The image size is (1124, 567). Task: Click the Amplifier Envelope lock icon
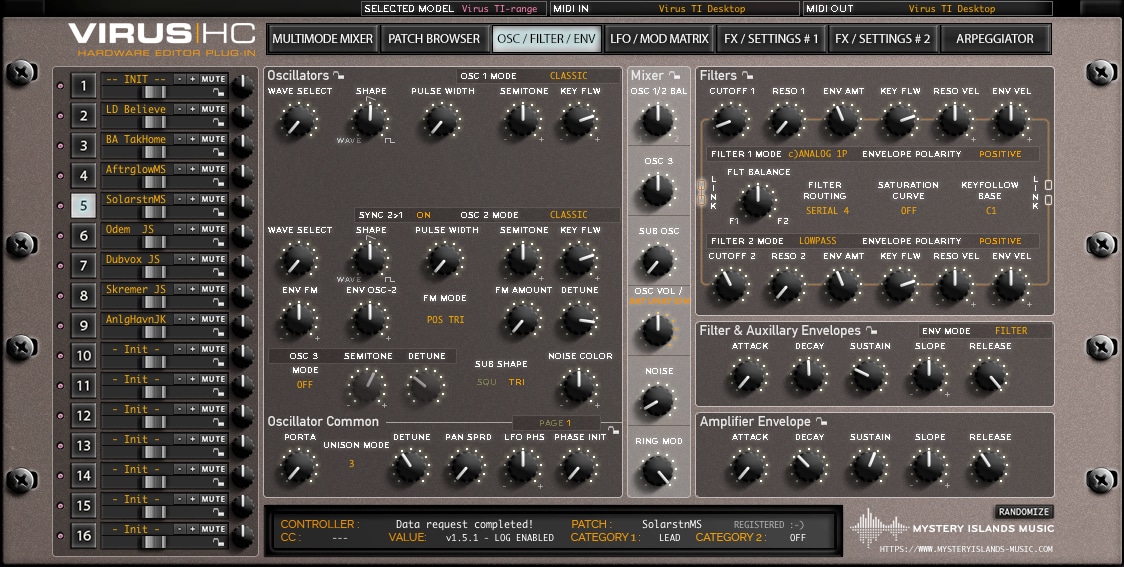tap(821, 422)
